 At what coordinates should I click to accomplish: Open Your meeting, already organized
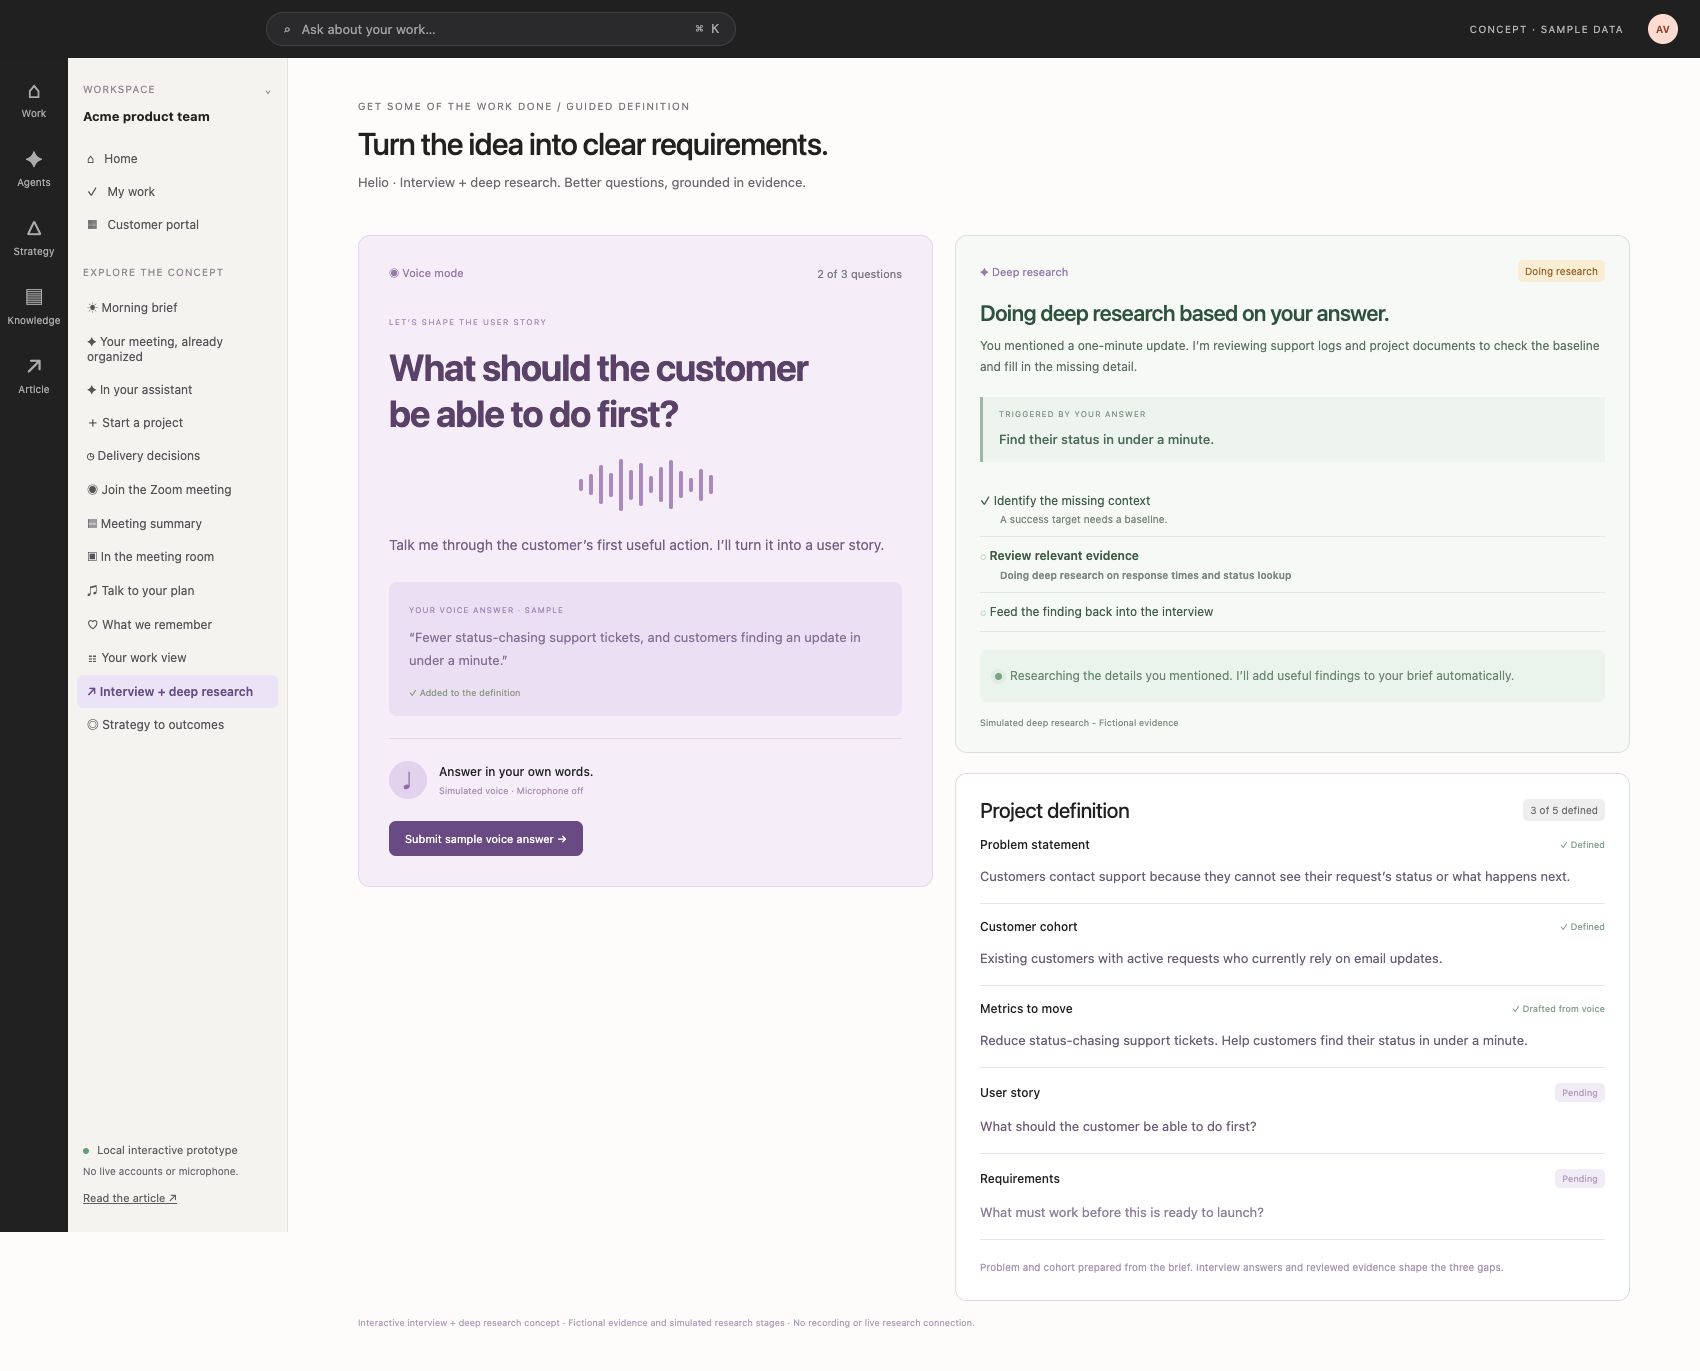pyautogui.click(x=177, y=349)
